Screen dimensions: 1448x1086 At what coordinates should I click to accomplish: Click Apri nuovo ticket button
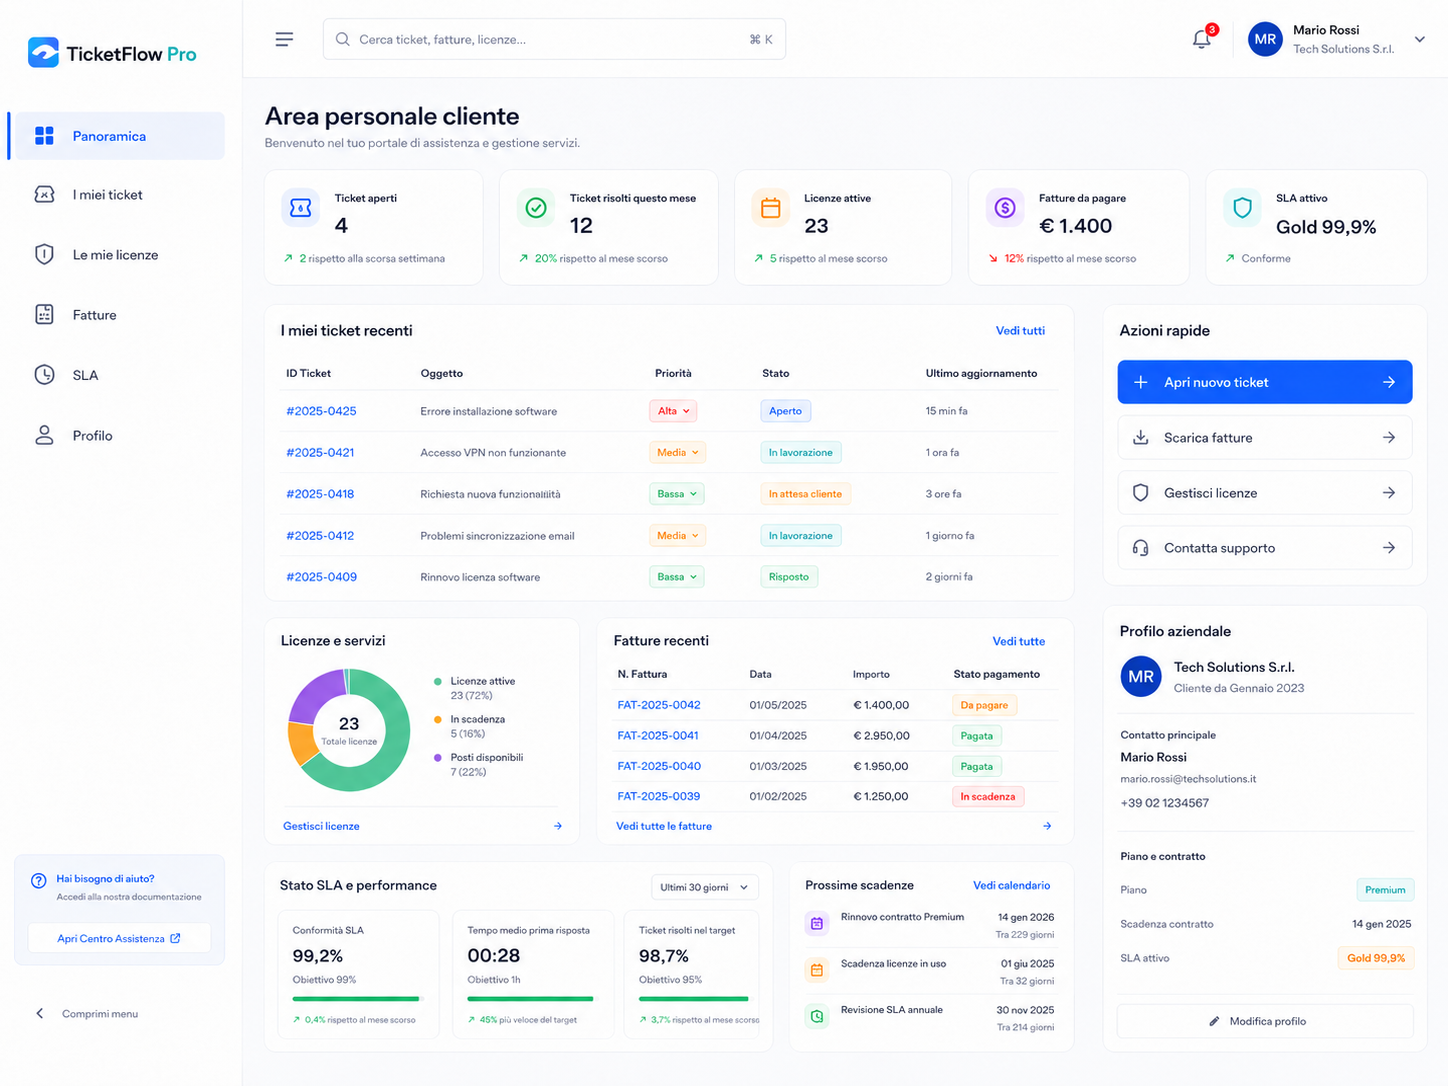click(x=1265, y=382)
